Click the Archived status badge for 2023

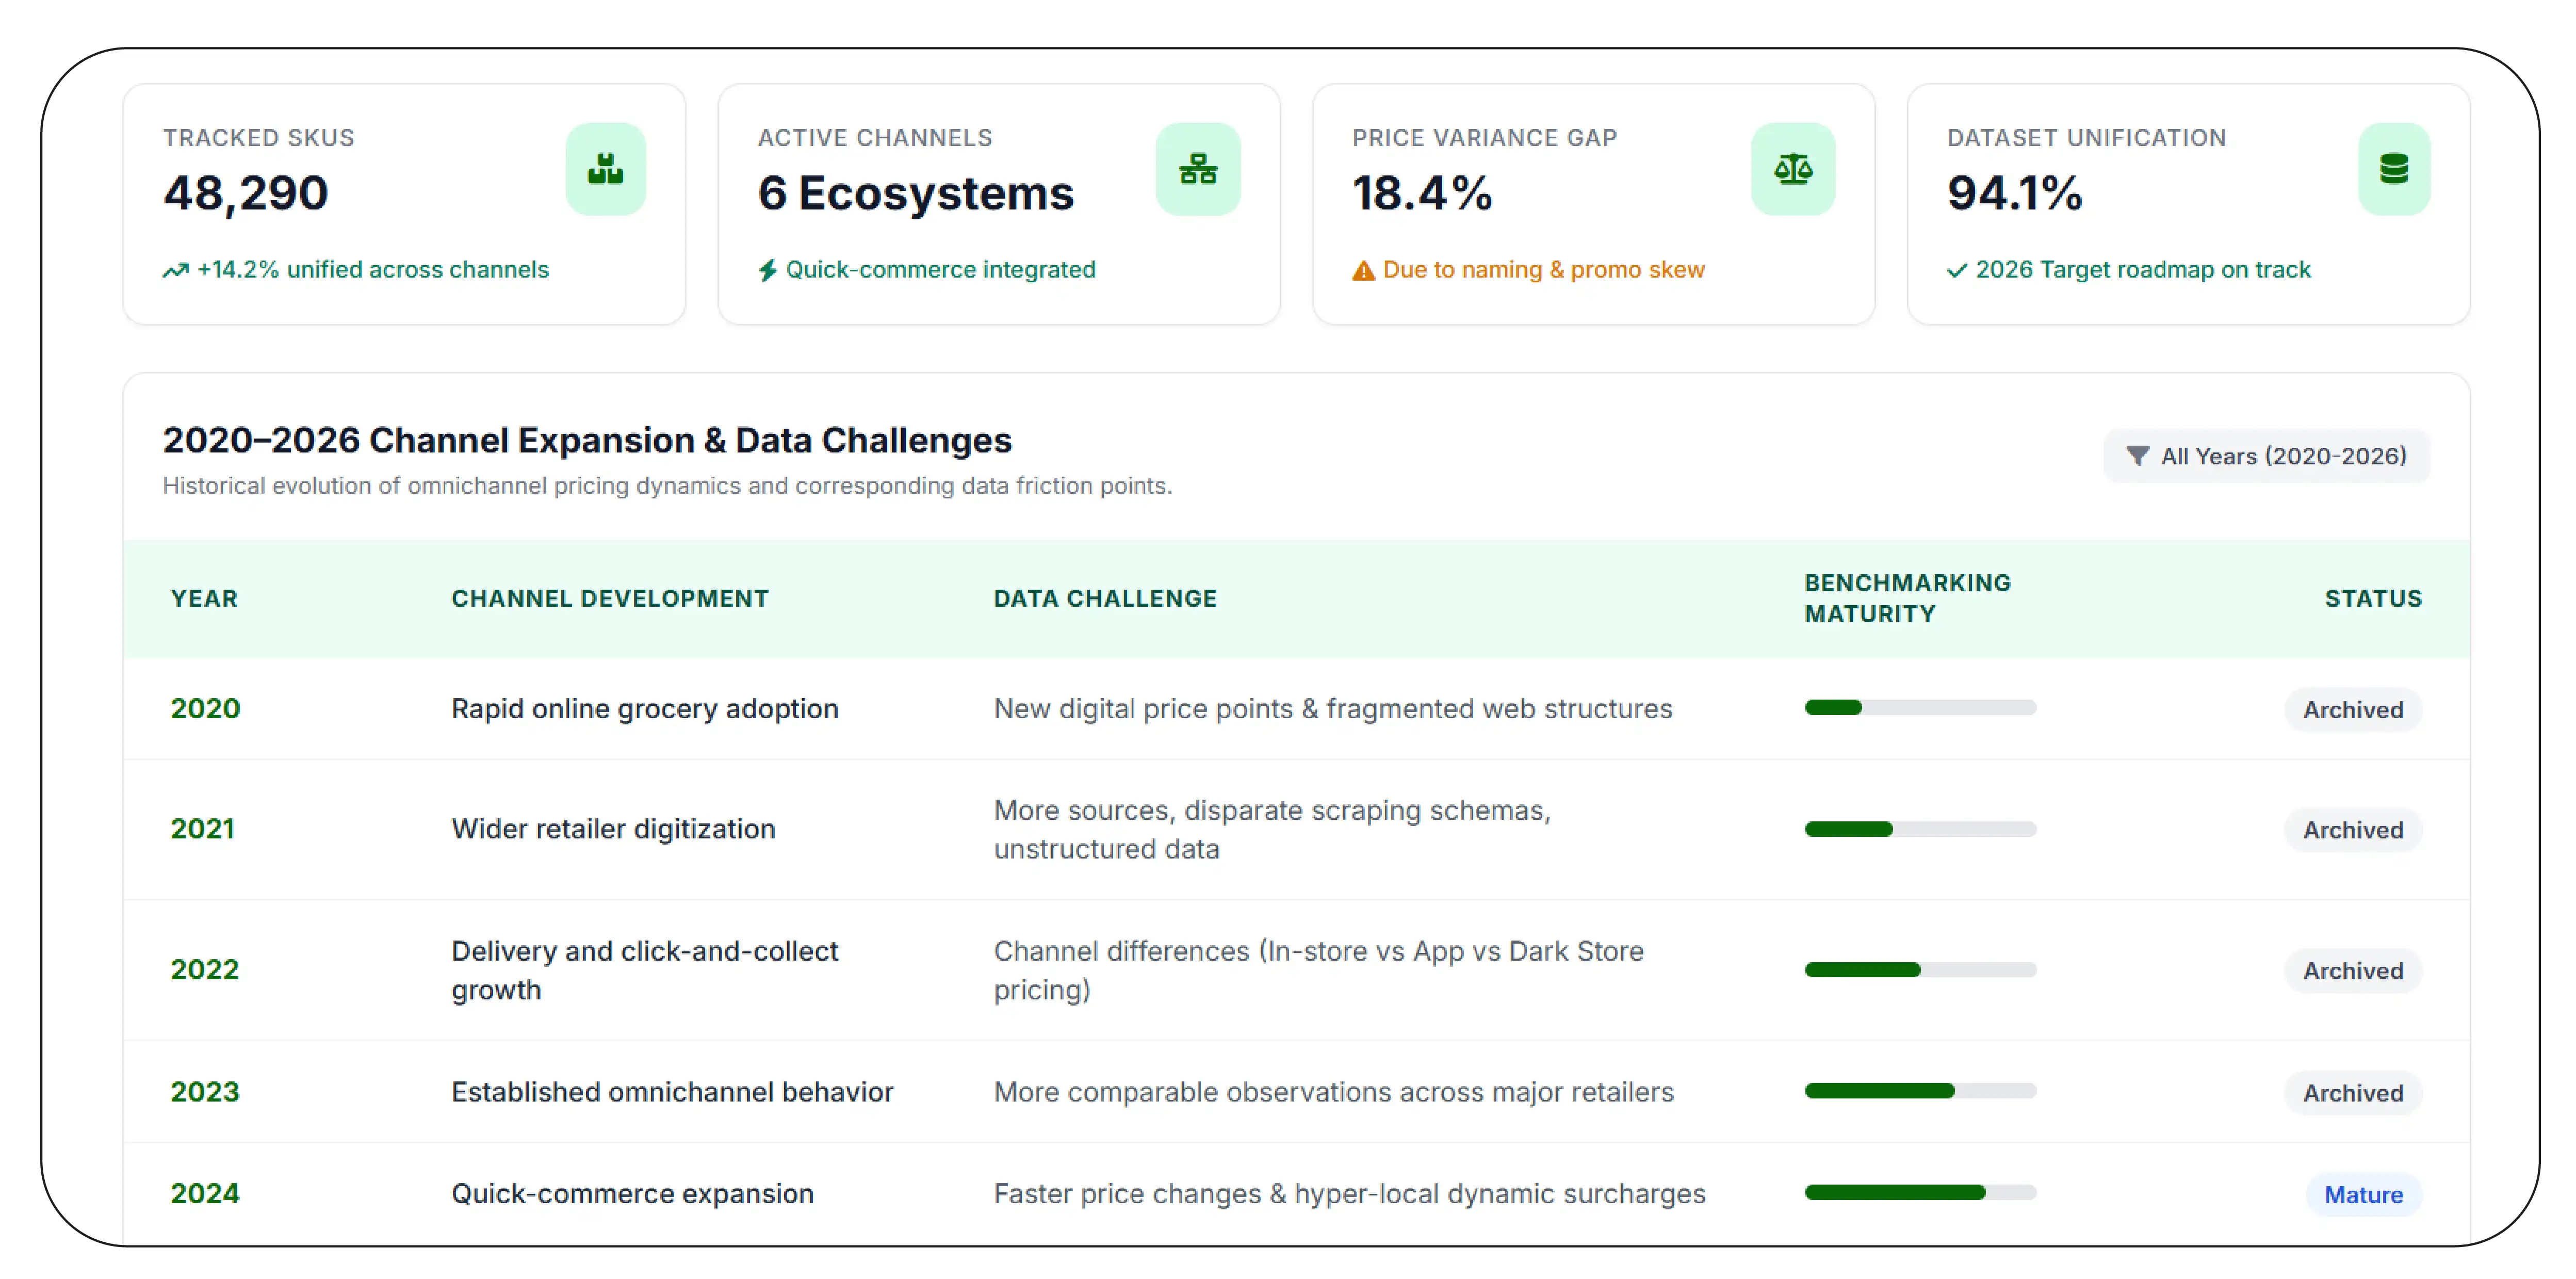point(2353,1093)
